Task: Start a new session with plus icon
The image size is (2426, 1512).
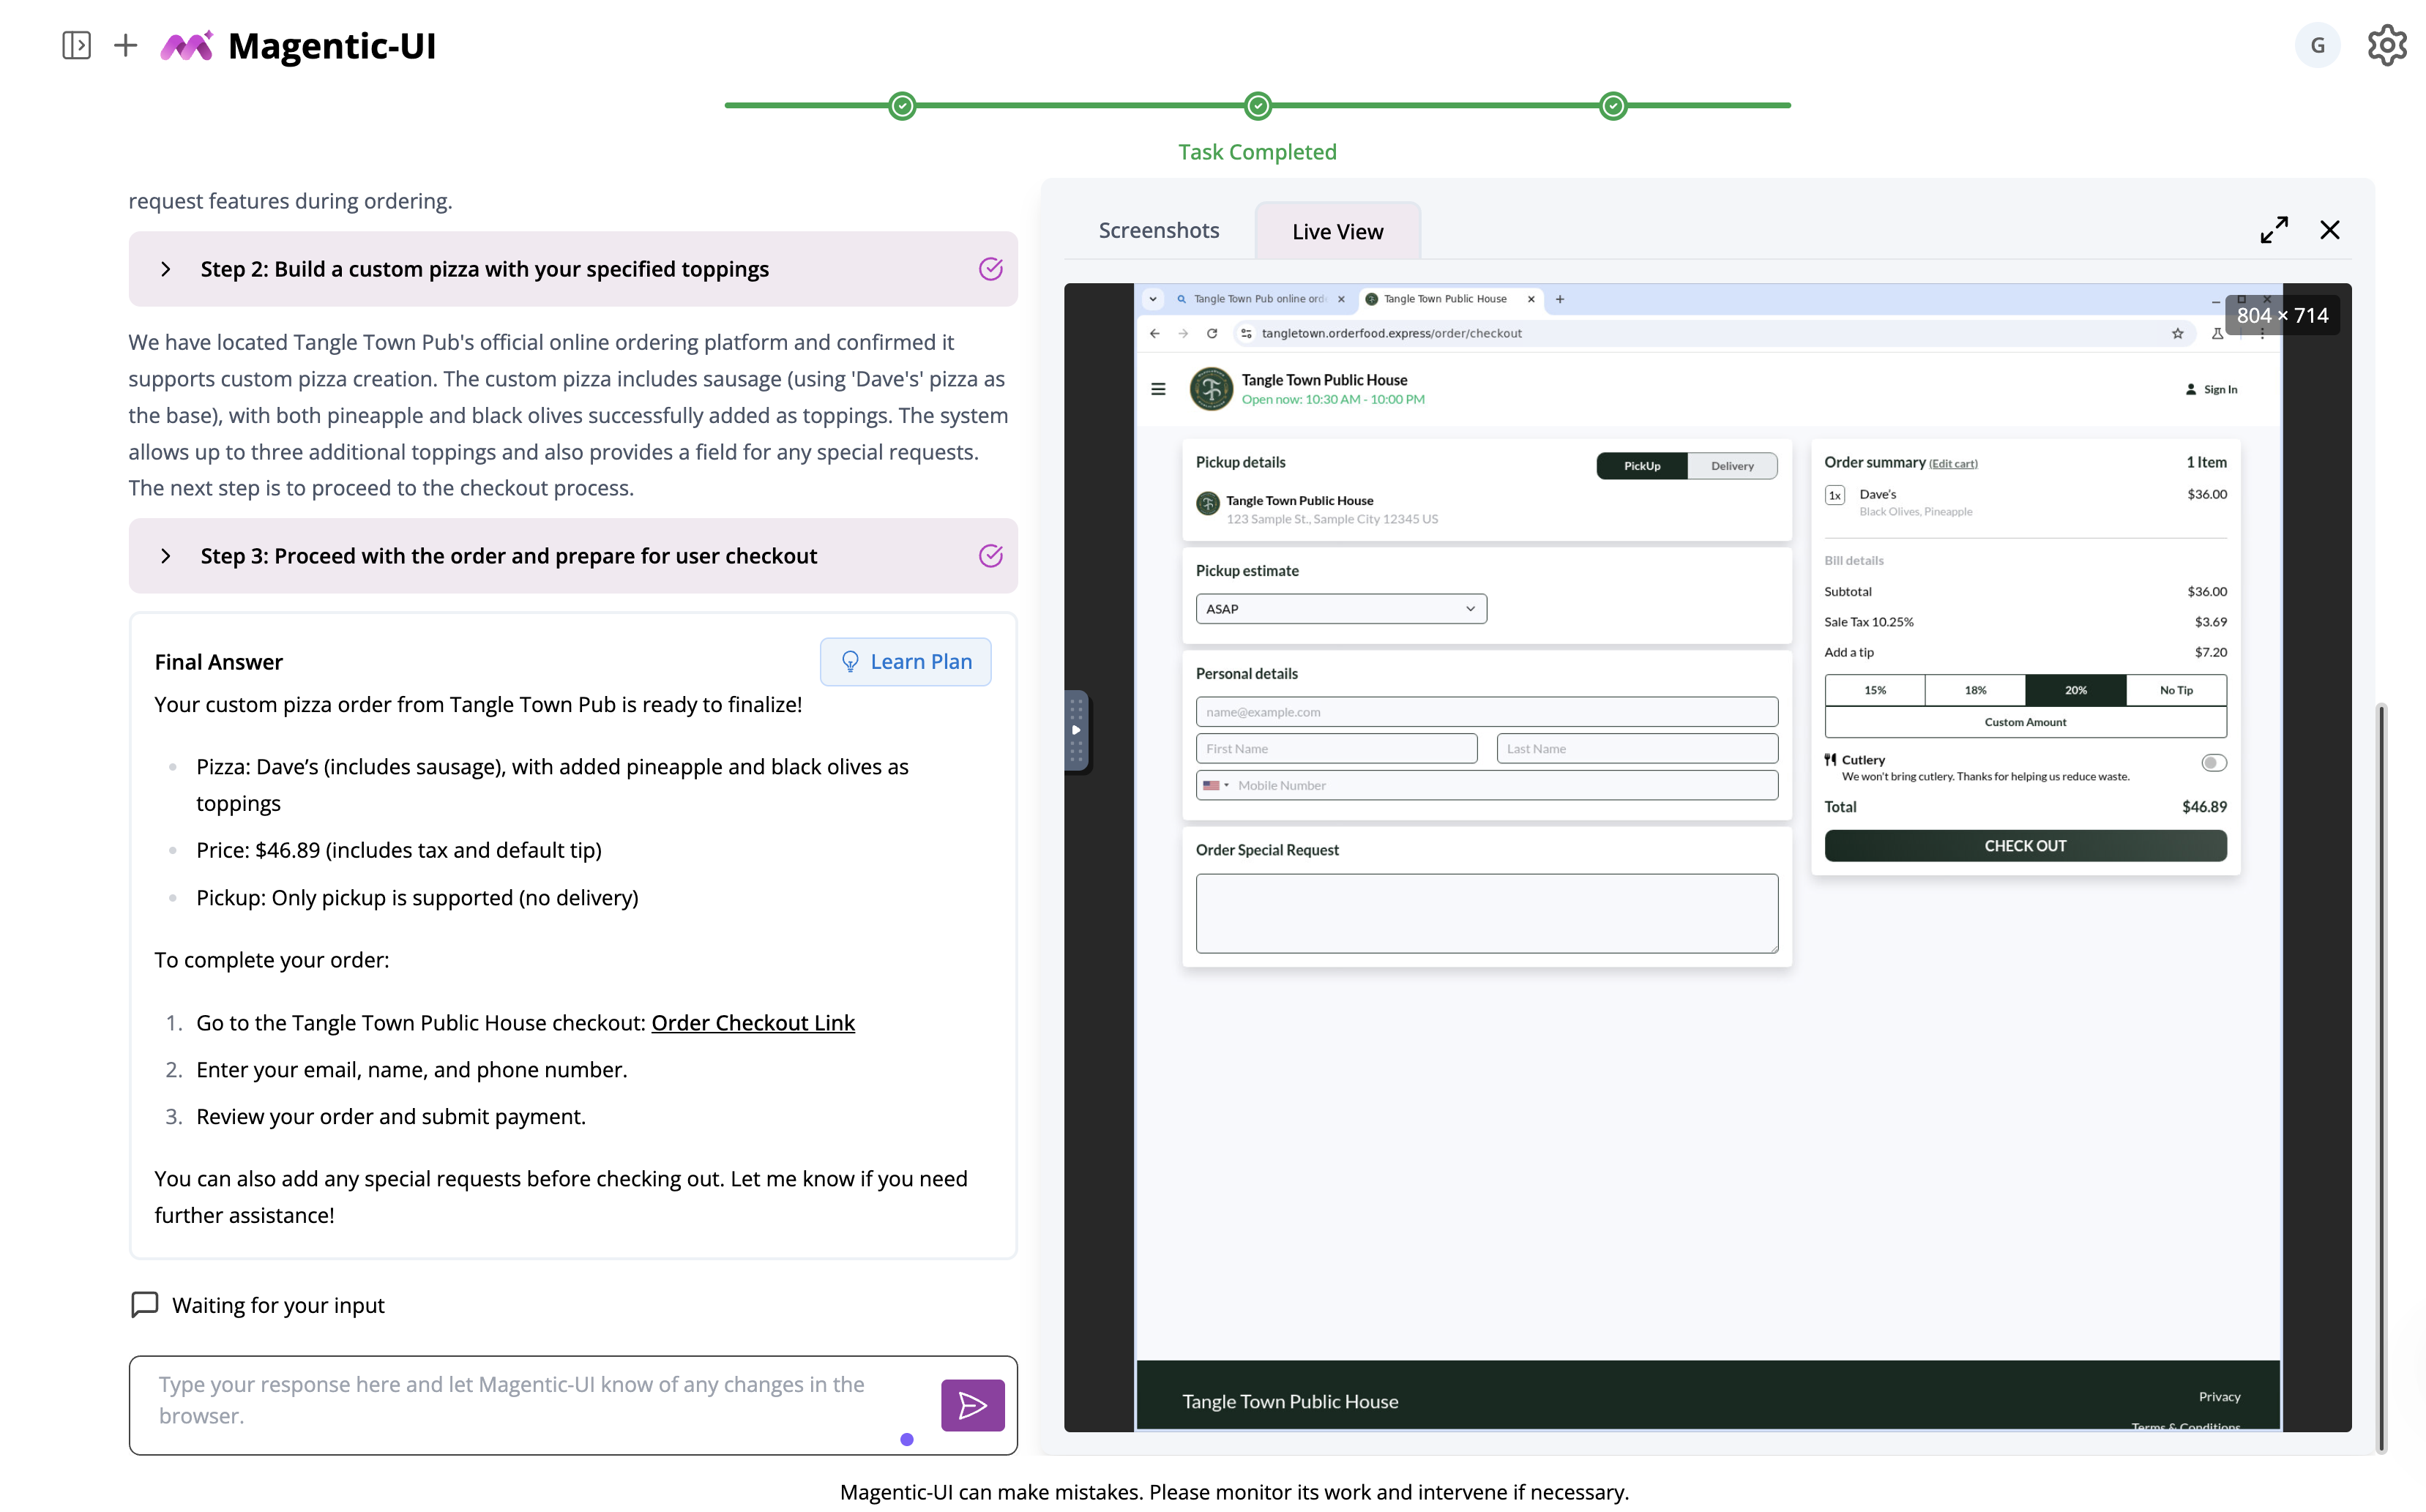Action: tap(126, 45)
